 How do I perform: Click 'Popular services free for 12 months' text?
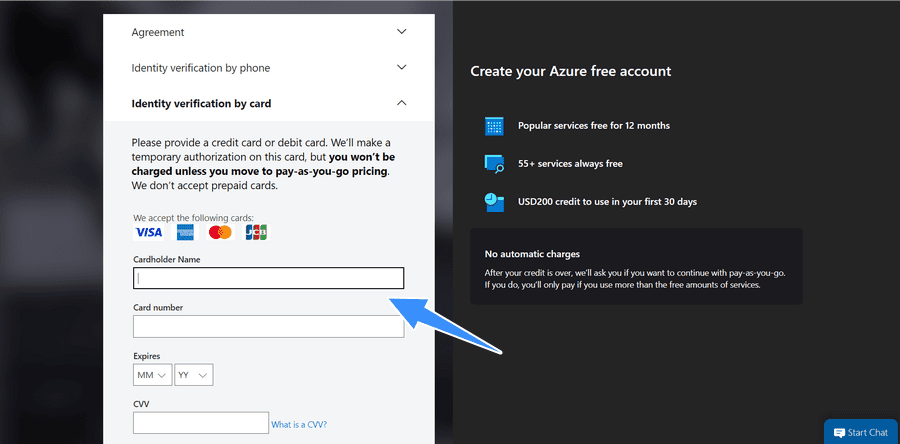tap(593, 126)
